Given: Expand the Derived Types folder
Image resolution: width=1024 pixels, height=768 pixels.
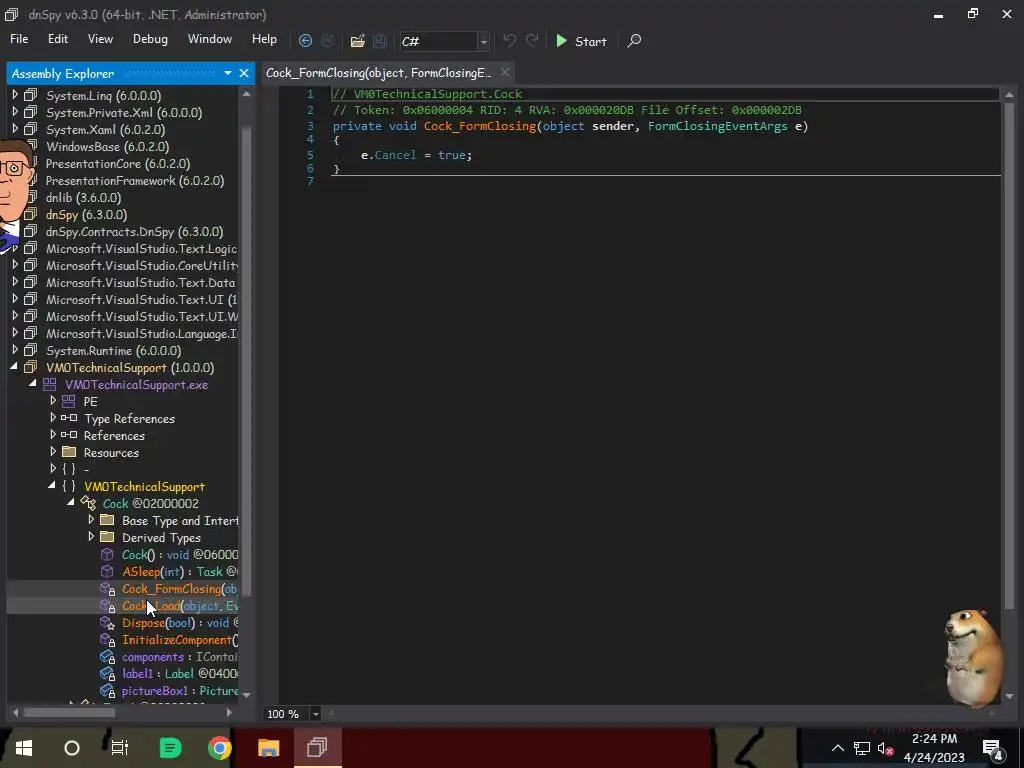Looking at the screenshot, I should (91, 537).
